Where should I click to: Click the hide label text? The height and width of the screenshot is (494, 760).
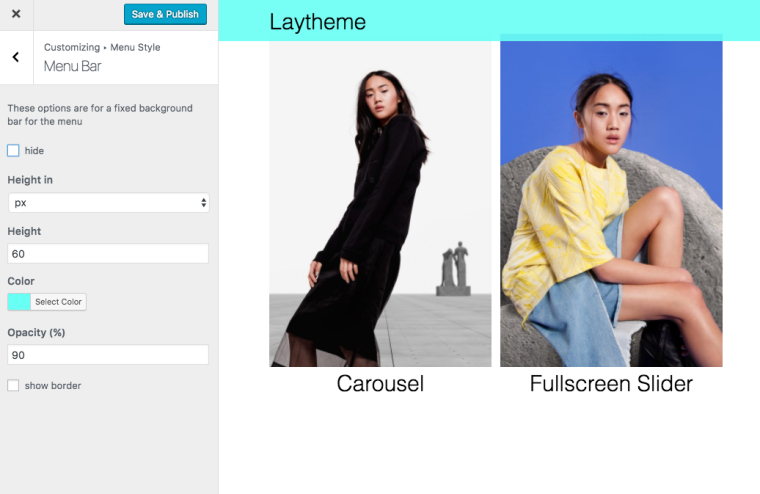pos(34,151)
